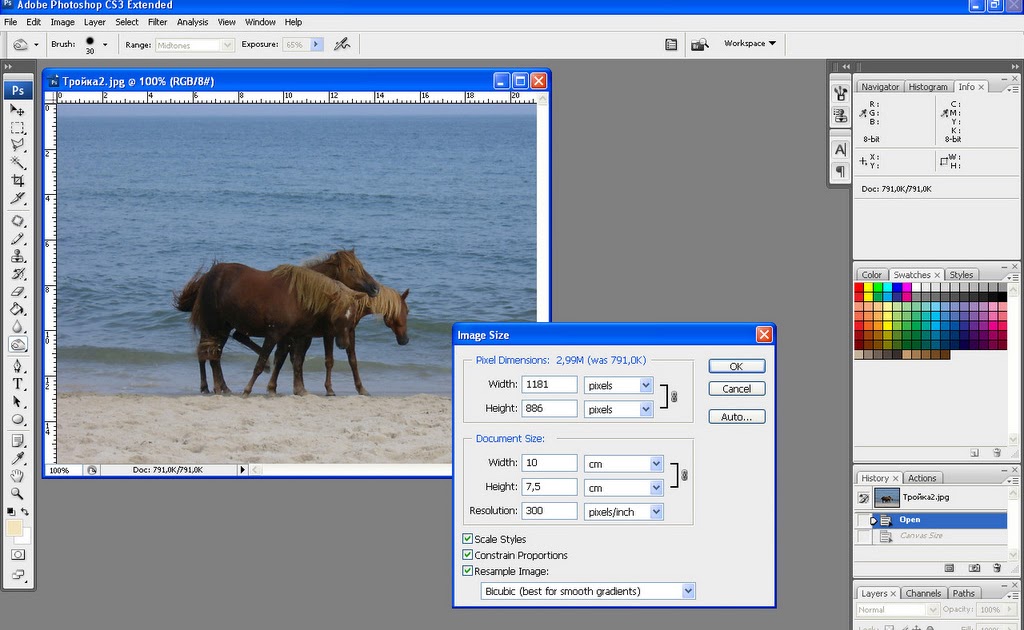
Task: Toggle Resample Image checkbox
Action: pos(468,571)
